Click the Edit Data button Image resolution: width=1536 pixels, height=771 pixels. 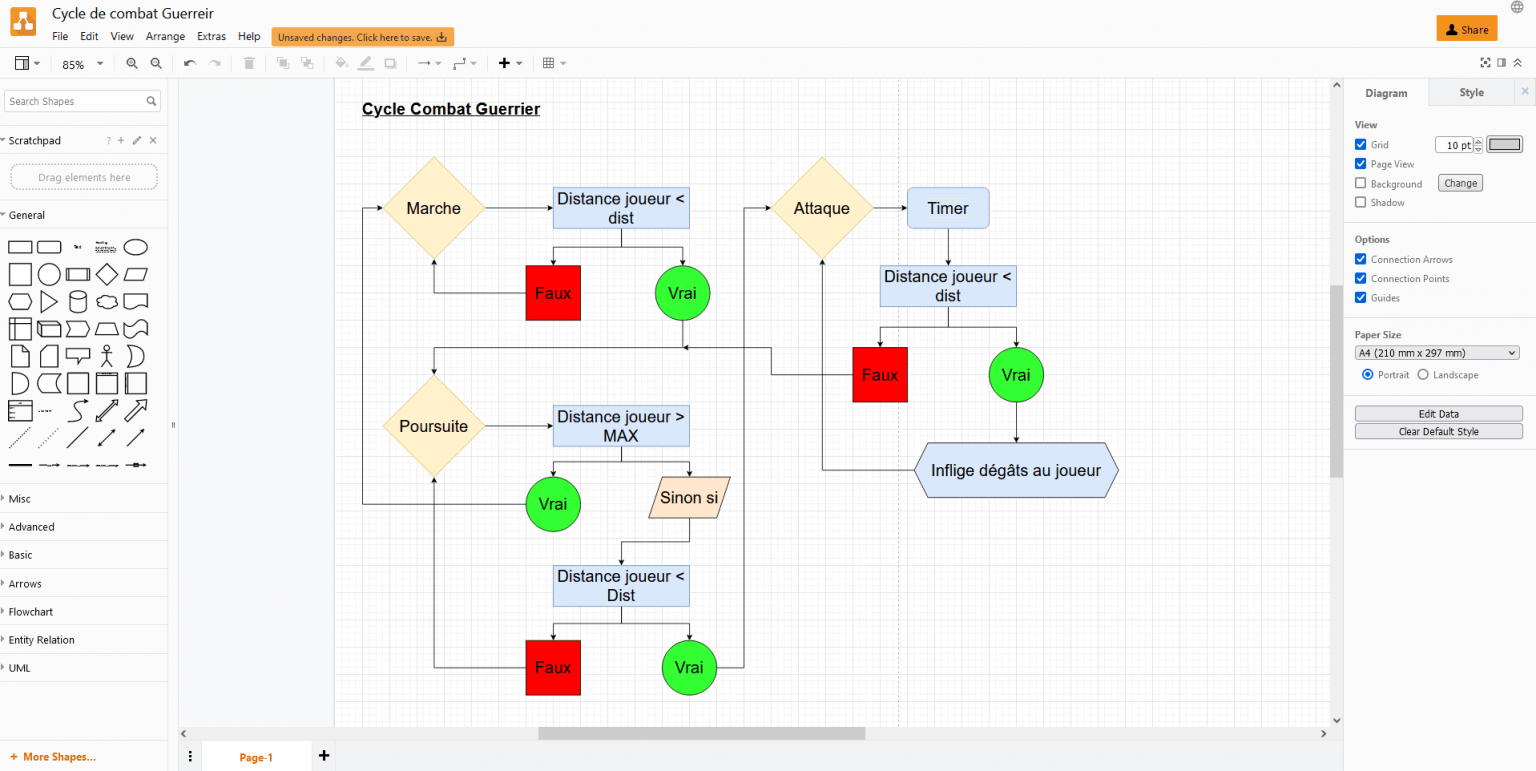(x=1437, y=413)
